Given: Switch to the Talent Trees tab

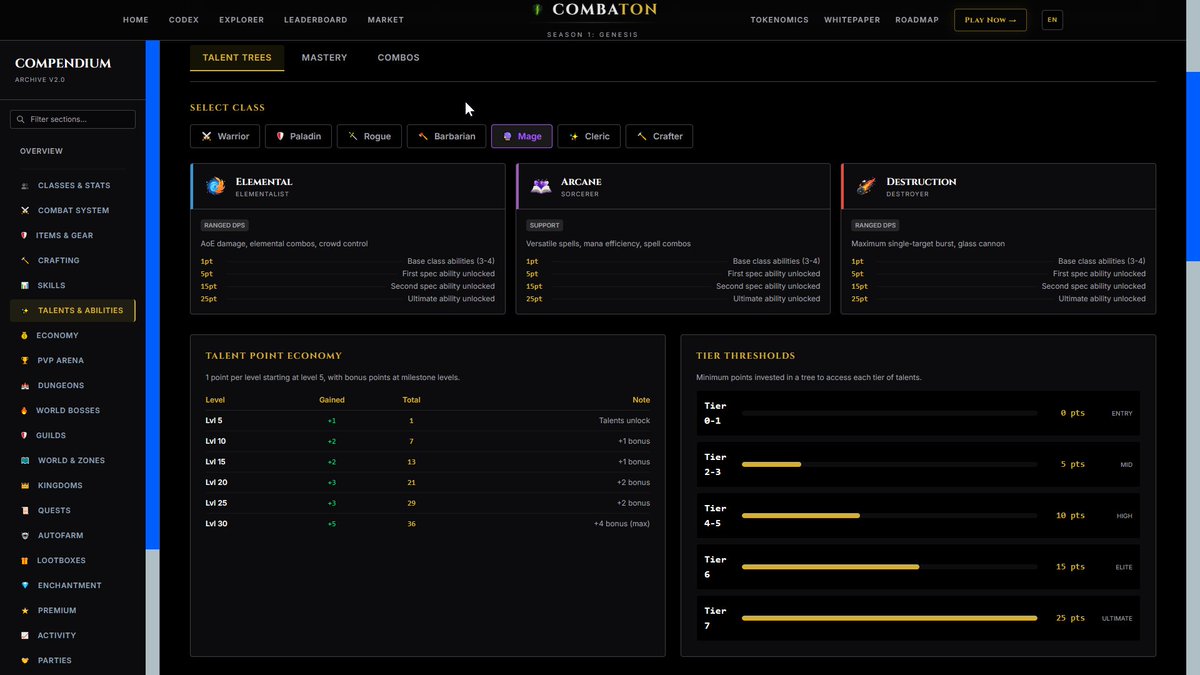Looking at the screenshot, I should [237, 58].
